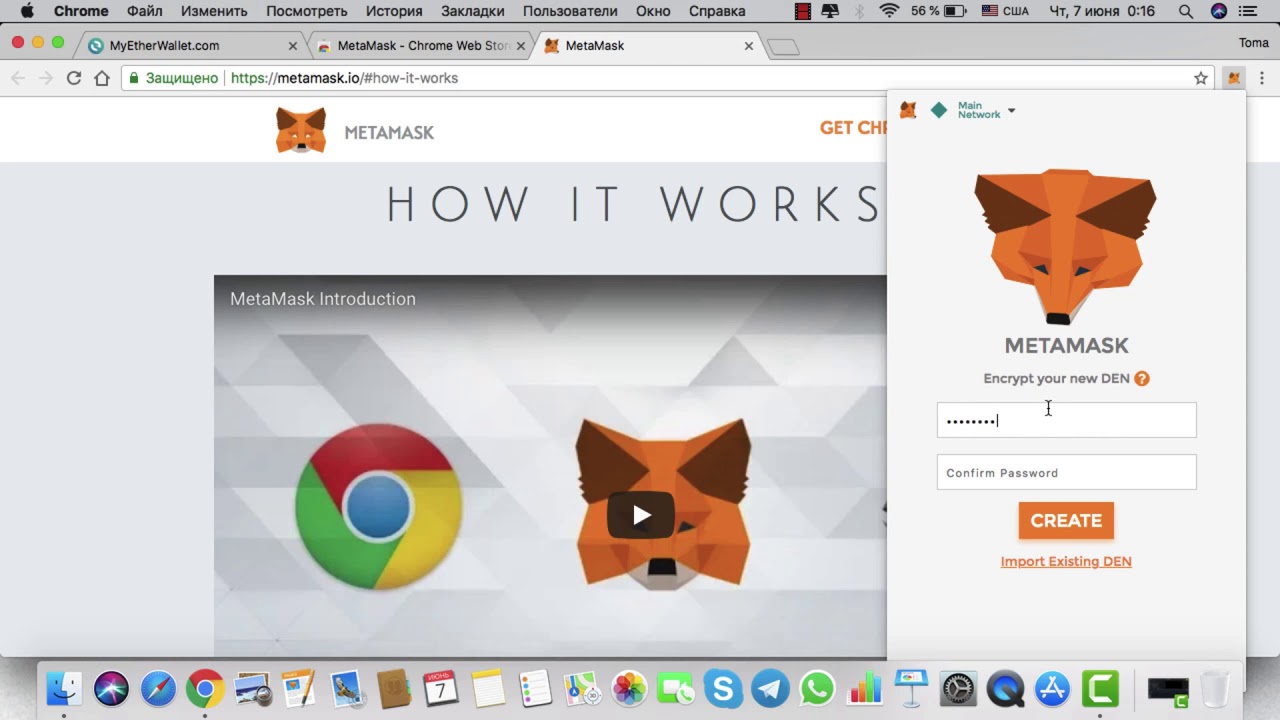Image resolution: width=1280 pixels, height=720 pixels.
Task: Open the Справка menu
Action: (x=717, y=12)
